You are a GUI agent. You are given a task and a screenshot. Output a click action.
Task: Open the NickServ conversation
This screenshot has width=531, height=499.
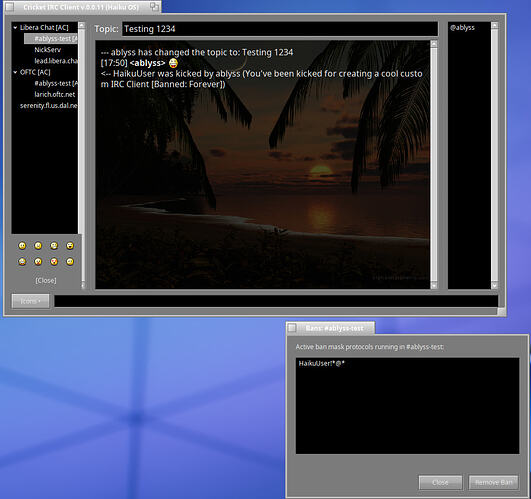(47, 50)
